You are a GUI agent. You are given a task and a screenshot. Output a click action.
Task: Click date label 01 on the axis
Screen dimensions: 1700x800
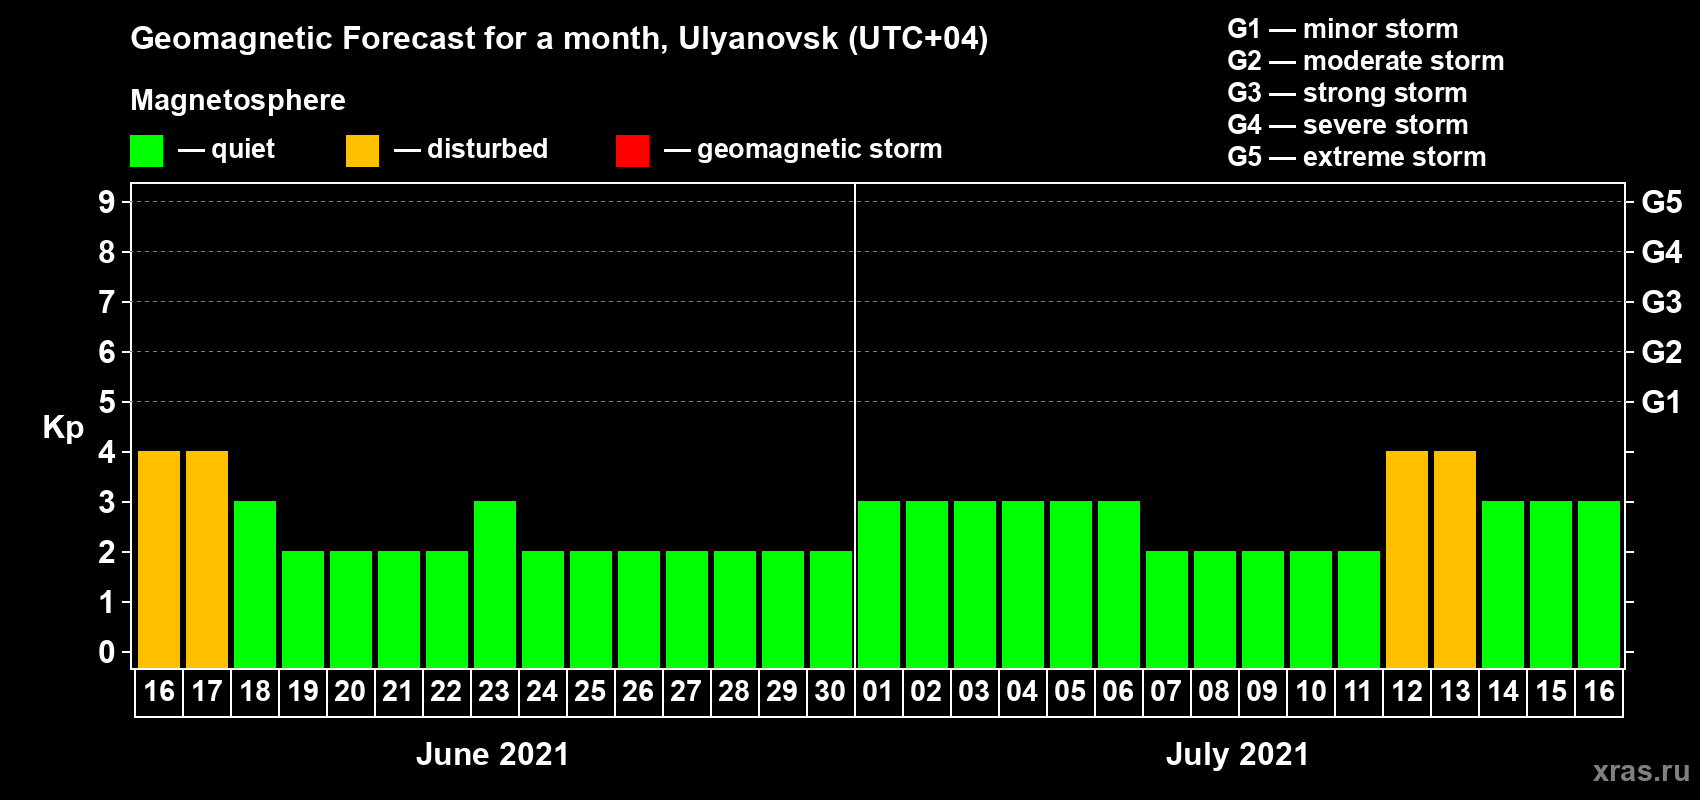[x=878, y=691]
